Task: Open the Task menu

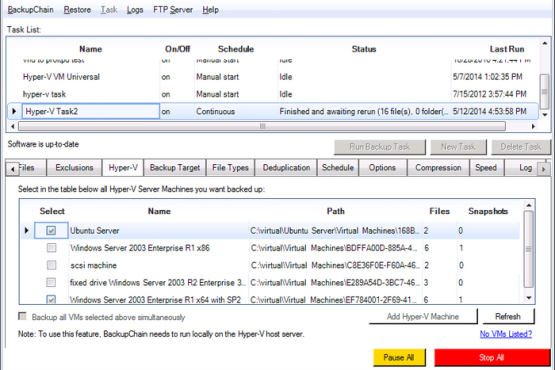Action: [109, 10]
